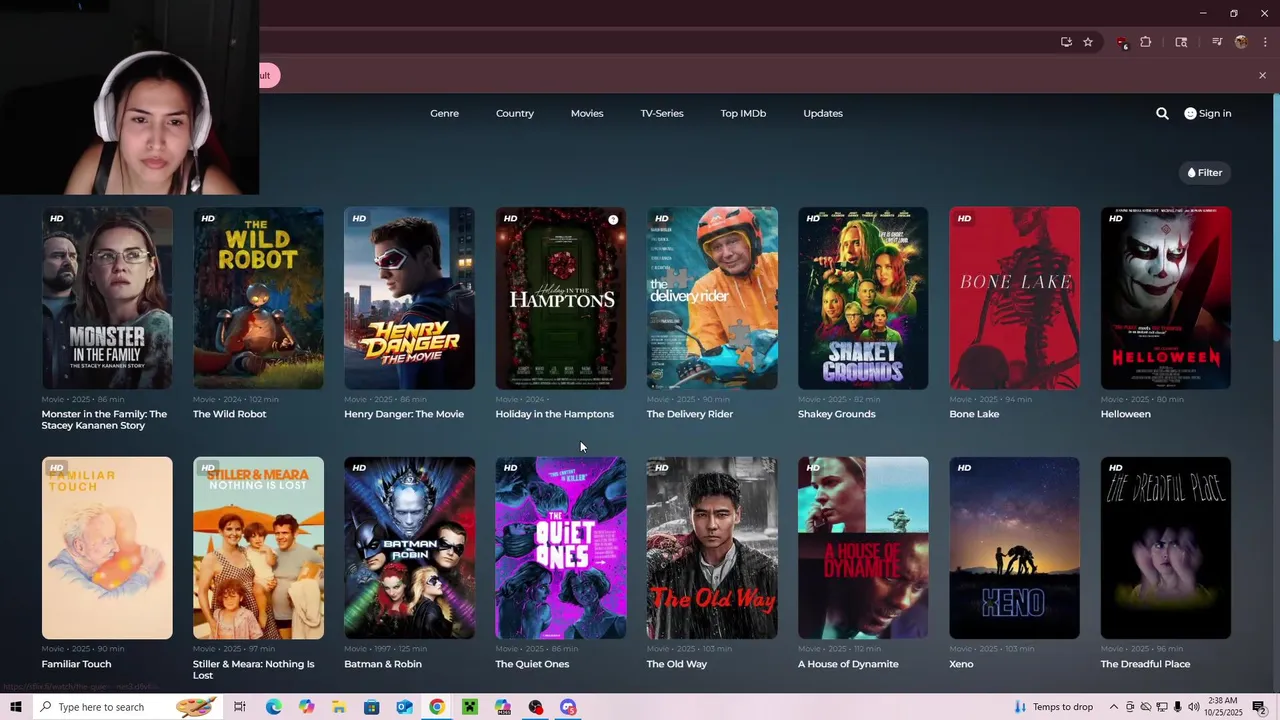The height and width of the screenshot is (720, 1280).
Task: Open the Helloween poster
Action: [1166, 298]
